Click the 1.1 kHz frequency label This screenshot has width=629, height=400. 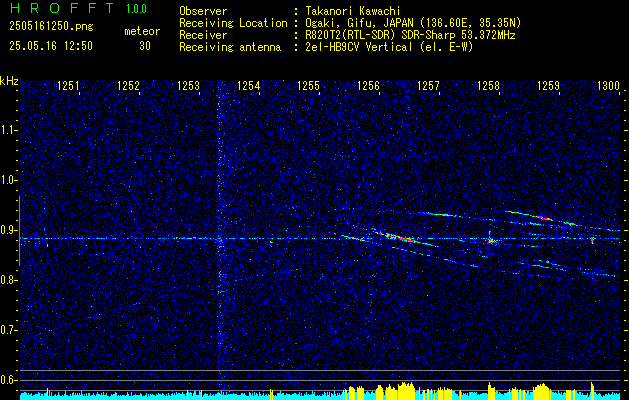point(7,130)
